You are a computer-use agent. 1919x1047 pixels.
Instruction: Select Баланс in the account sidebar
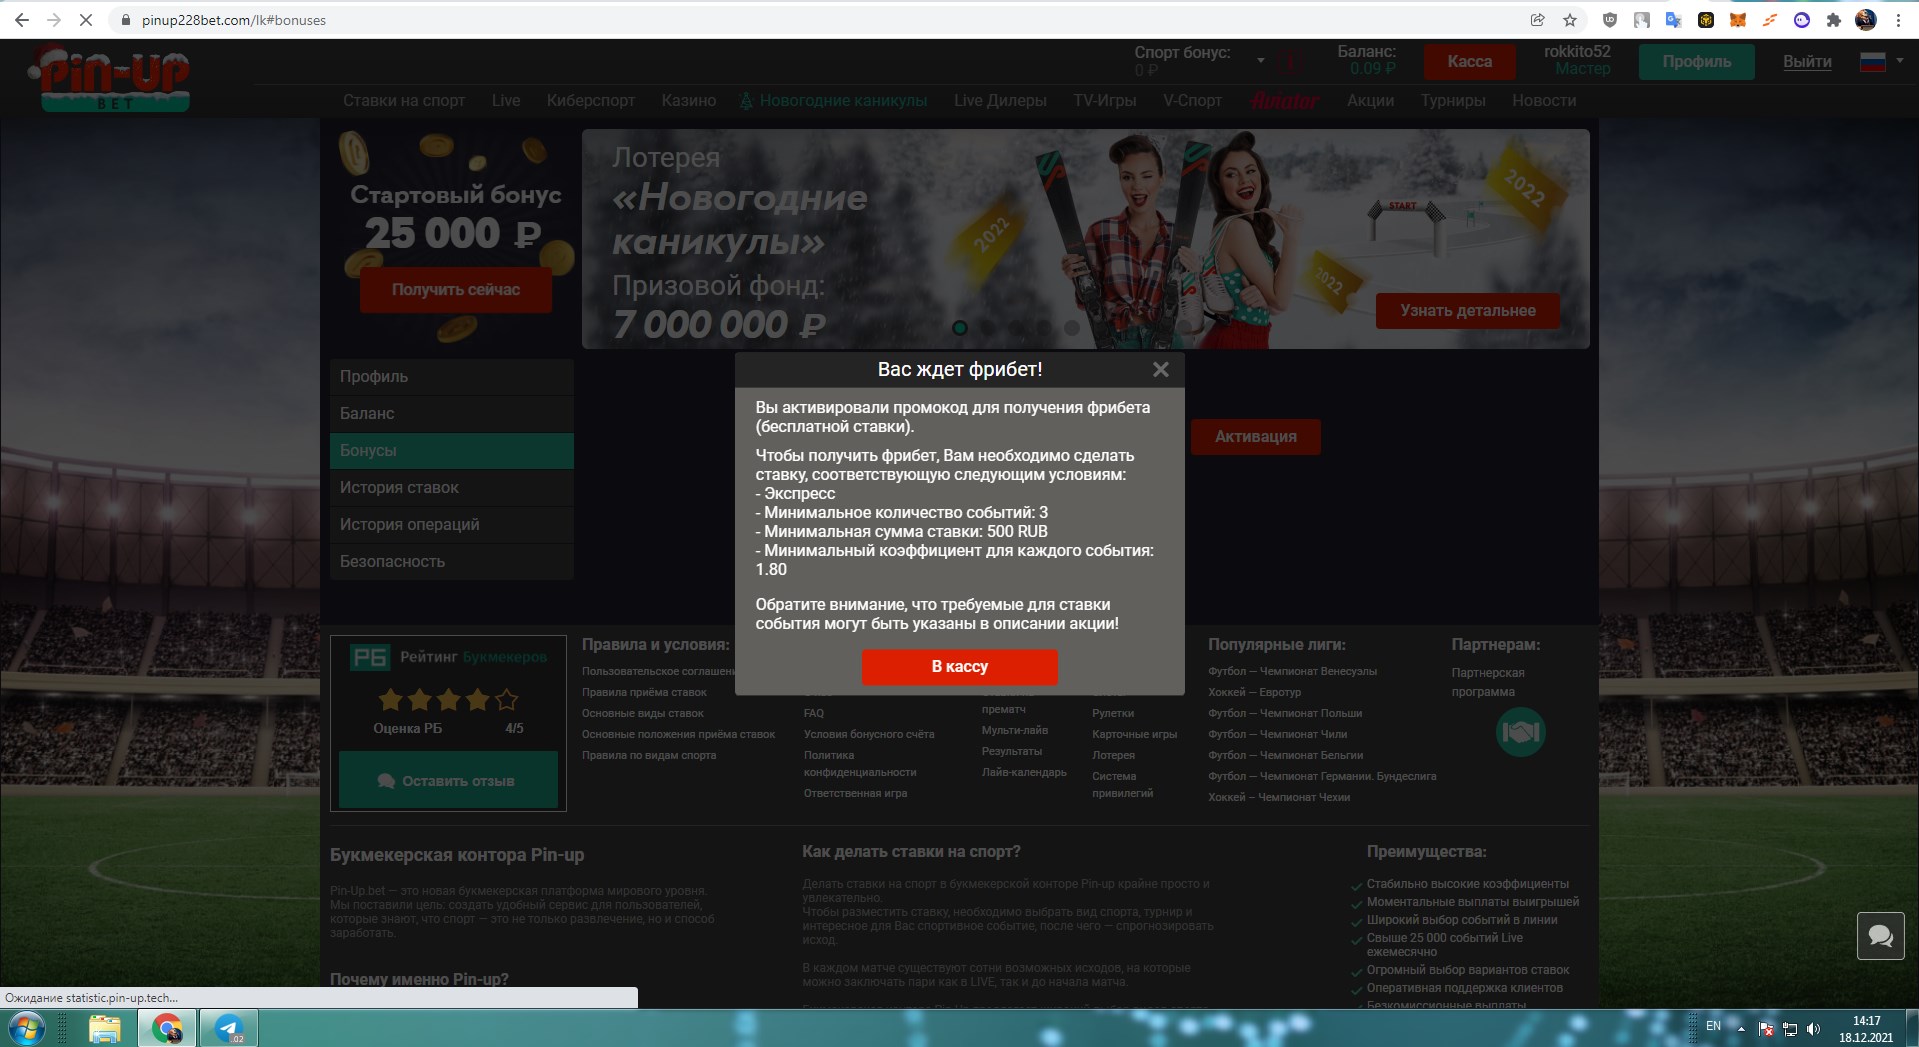click(x=452, y=414)
